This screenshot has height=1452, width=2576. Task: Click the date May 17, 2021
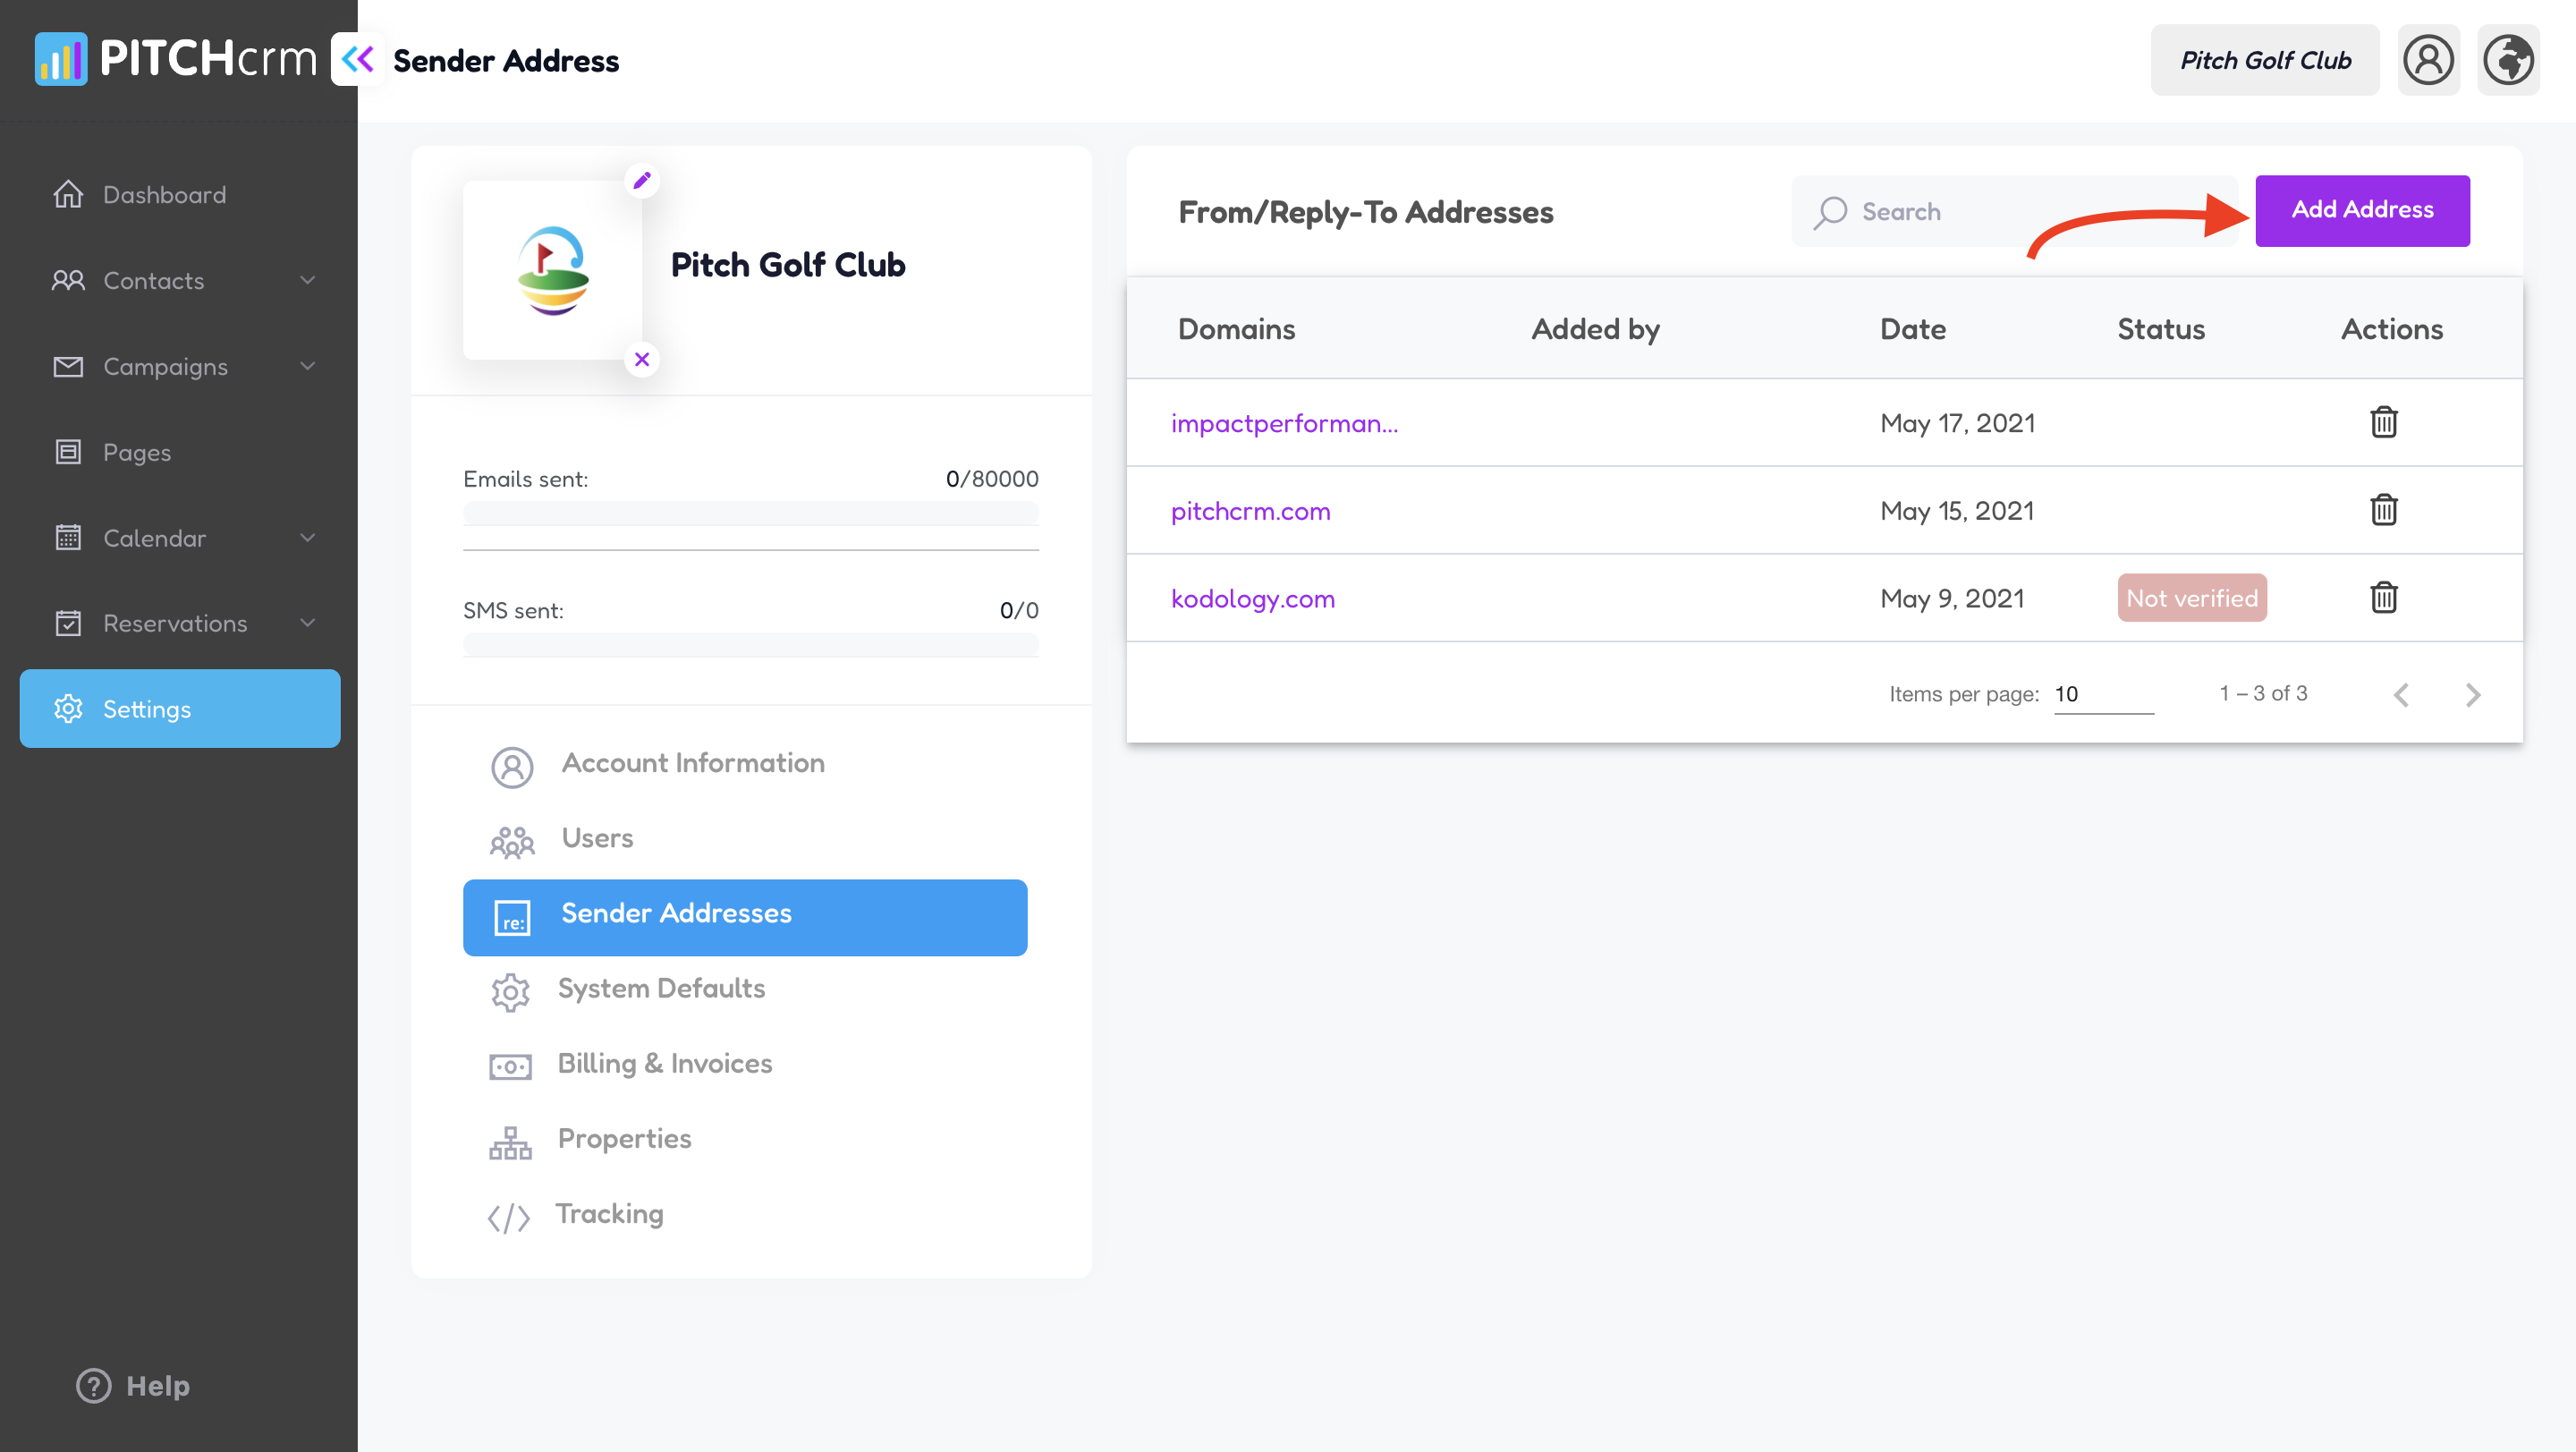(x=1957, y=423)
